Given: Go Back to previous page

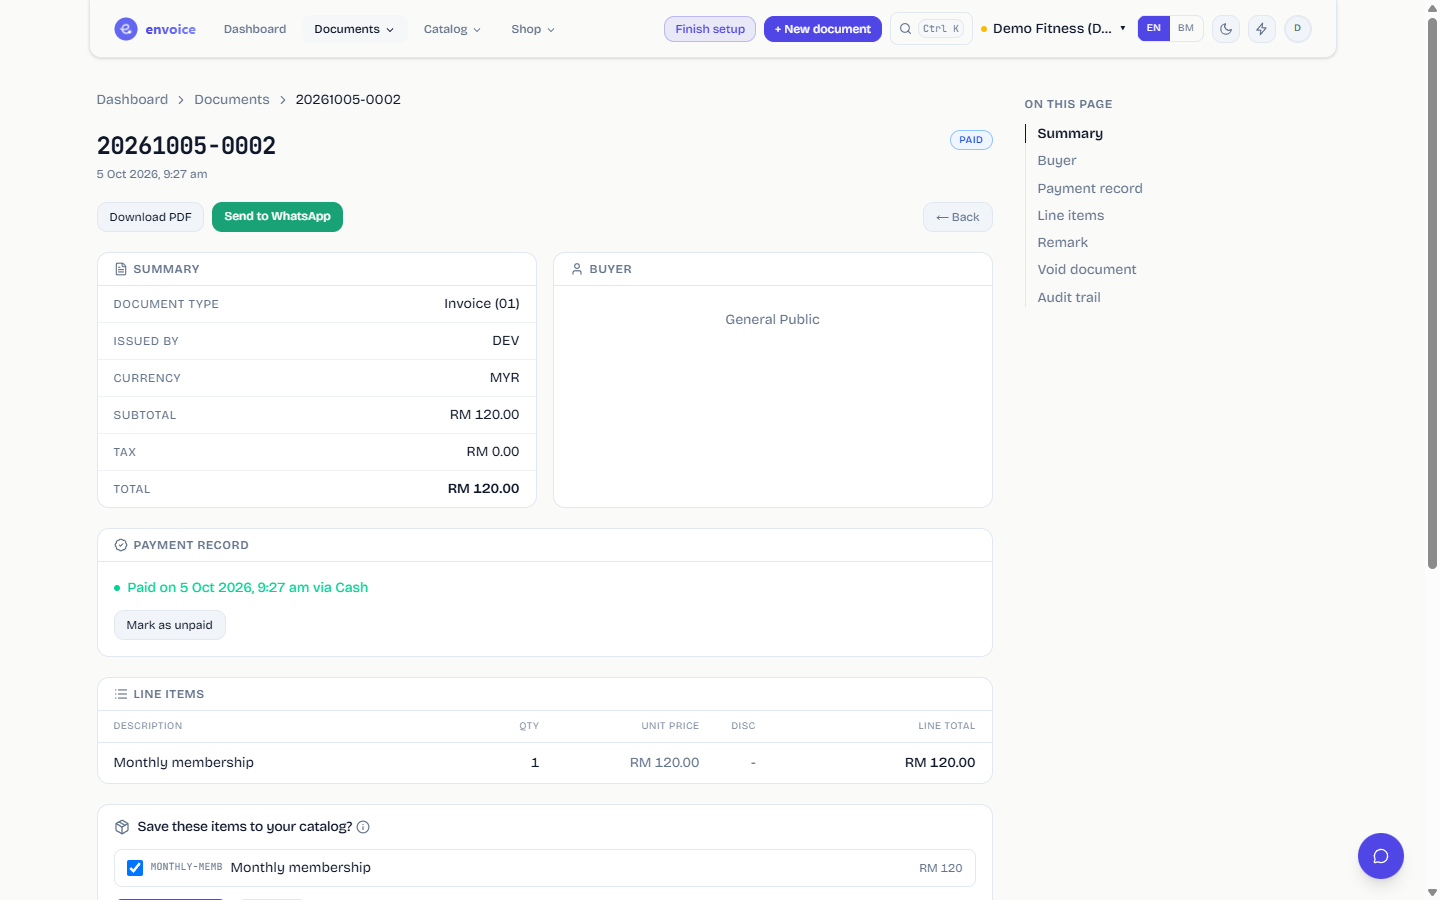Looking at the screenshot, I should (x=958, y=217).
